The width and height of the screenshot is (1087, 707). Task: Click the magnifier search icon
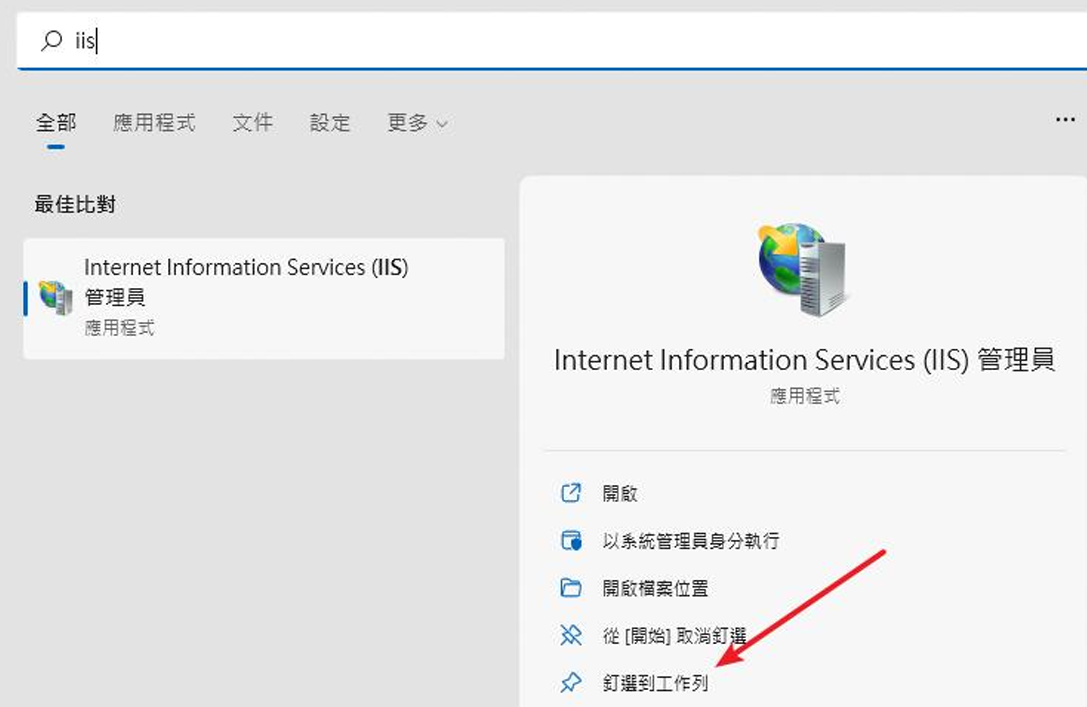(51, 40)
